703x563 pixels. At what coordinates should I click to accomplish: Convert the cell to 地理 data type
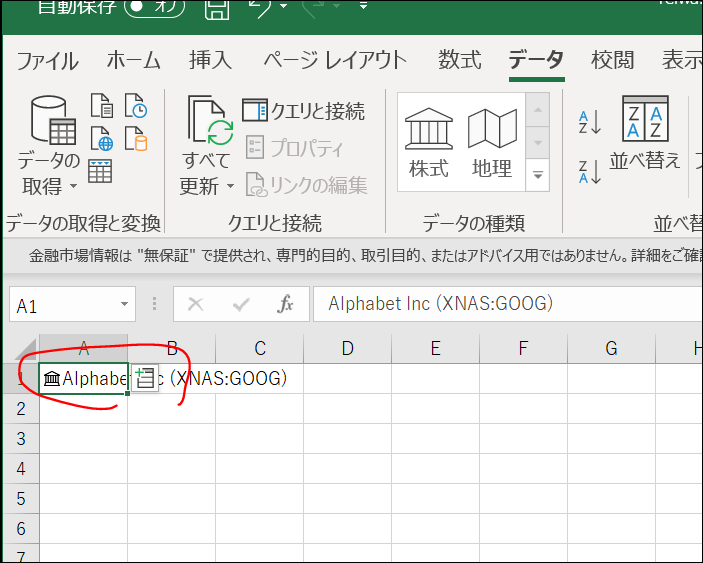[x=492, y=143]
